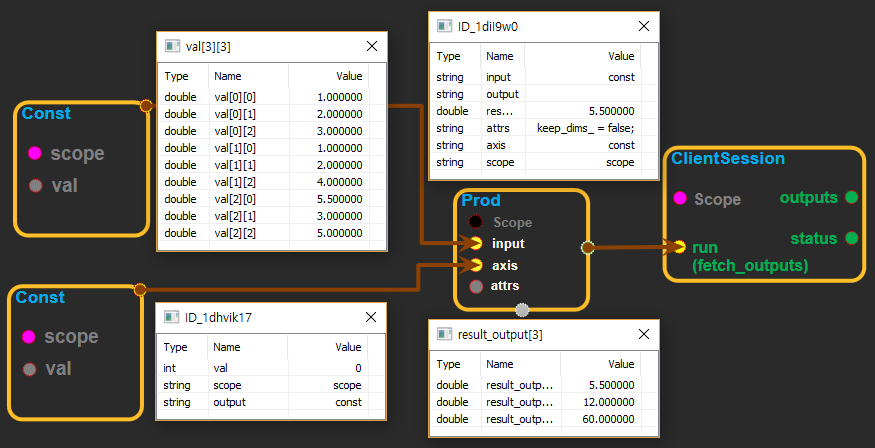875x448 pixels.
Task: Click the ClientSession outputs green port
Action: (x=851, y=197)
